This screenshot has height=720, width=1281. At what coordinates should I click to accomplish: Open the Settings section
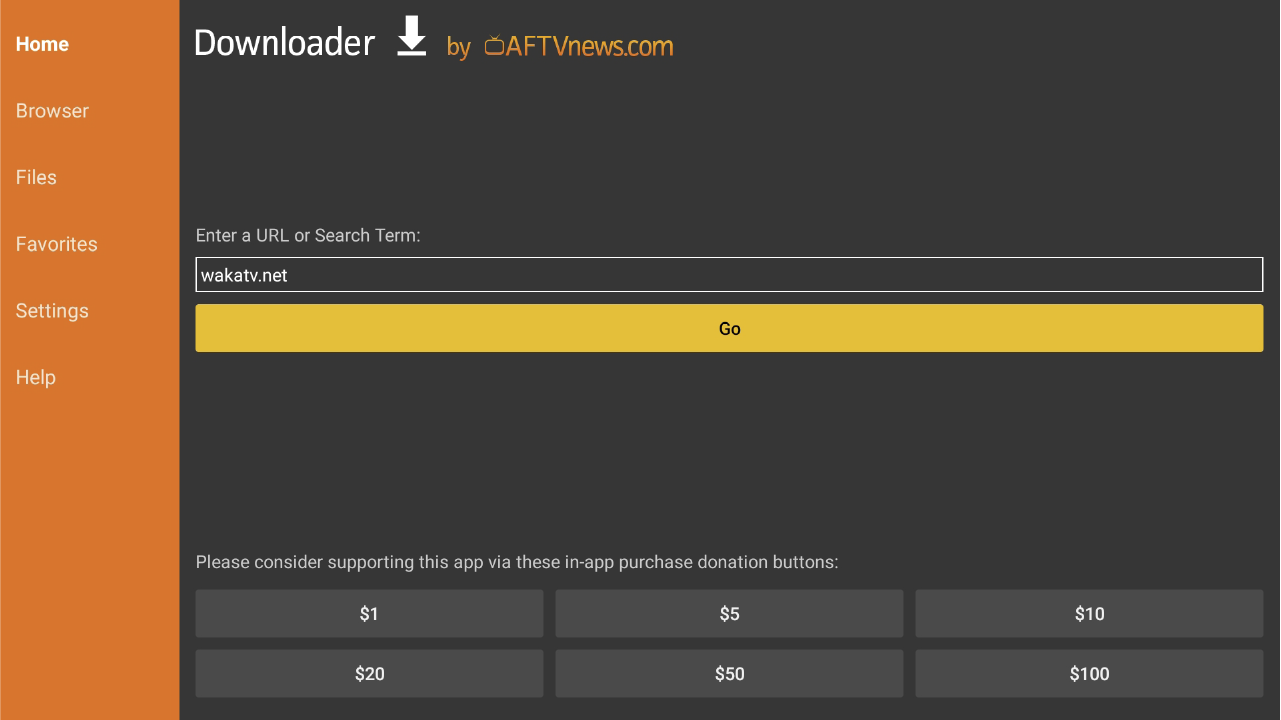point(52,311)
